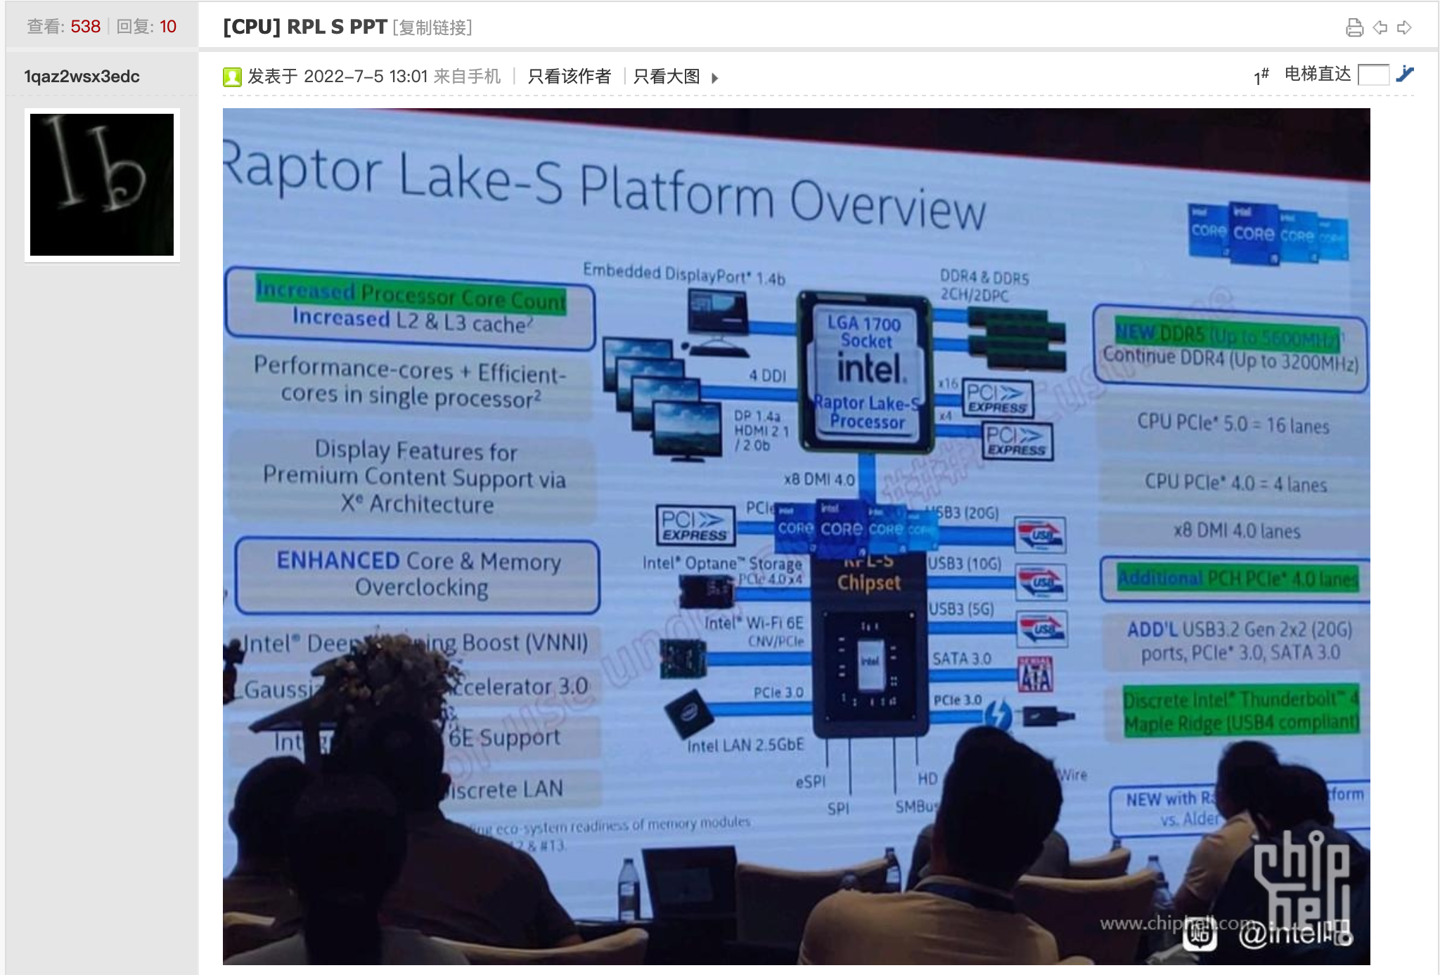1440x975 pixels.
Task: Click the 1# floor number link
Action: [x=1261, y=76]
